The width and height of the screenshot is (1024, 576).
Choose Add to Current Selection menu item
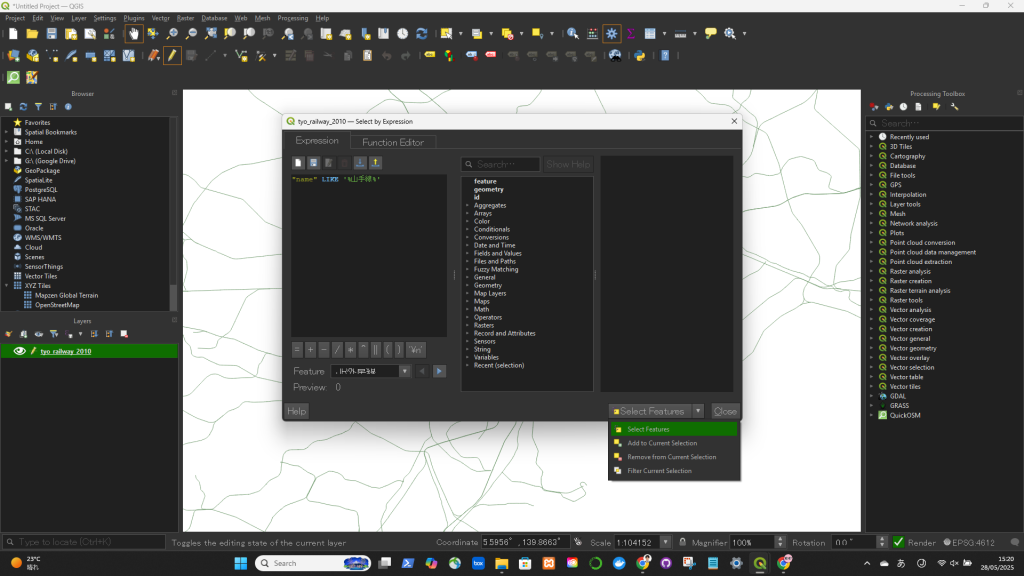(x=661, y=443)
